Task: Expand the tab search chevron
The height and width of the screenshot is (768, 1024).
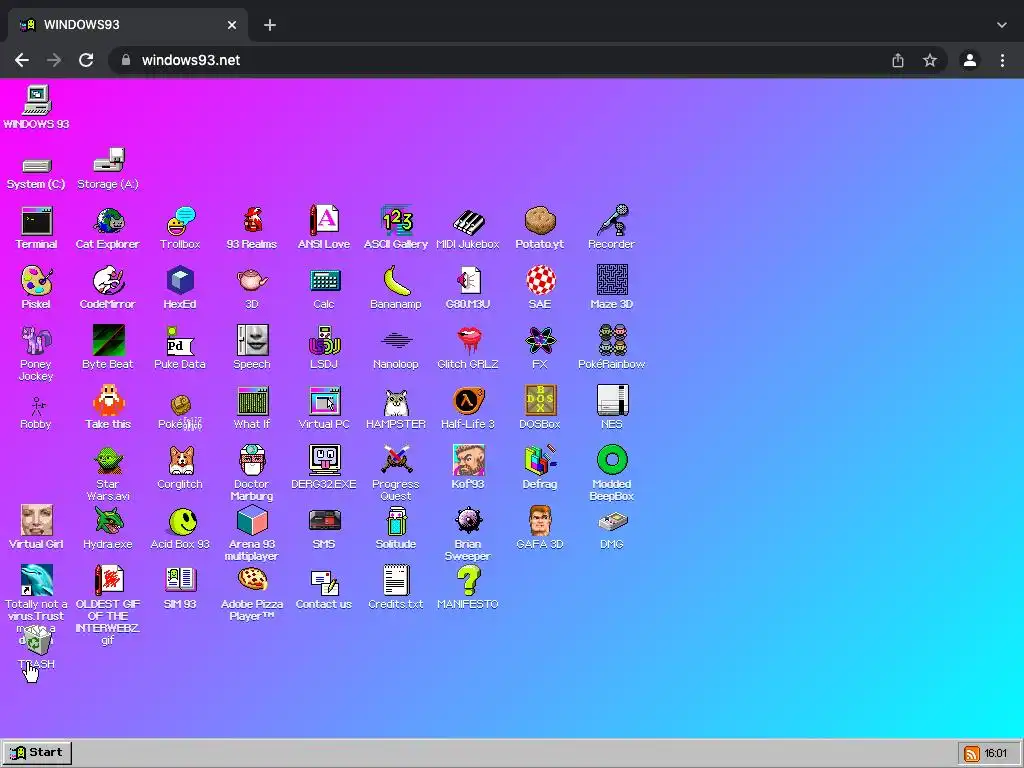Action: point(1002,25)
